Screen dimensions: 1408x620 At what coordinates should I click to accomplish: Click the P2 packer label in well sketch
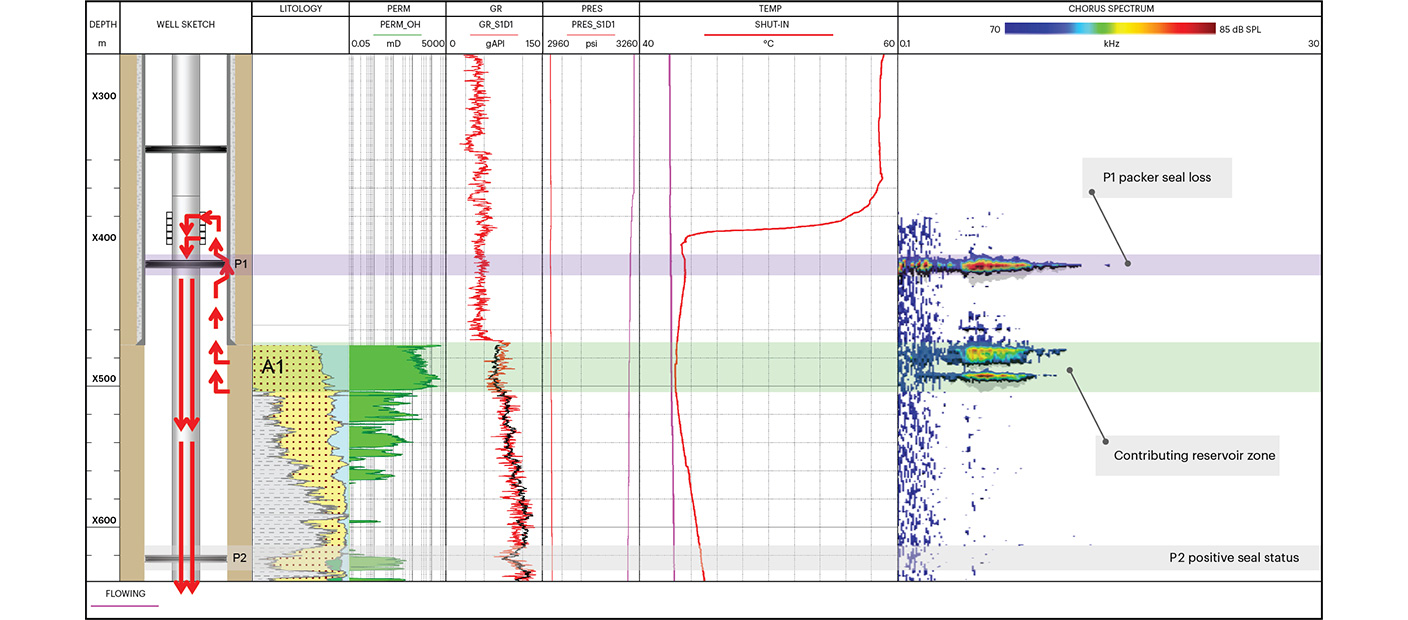point(240,557)
